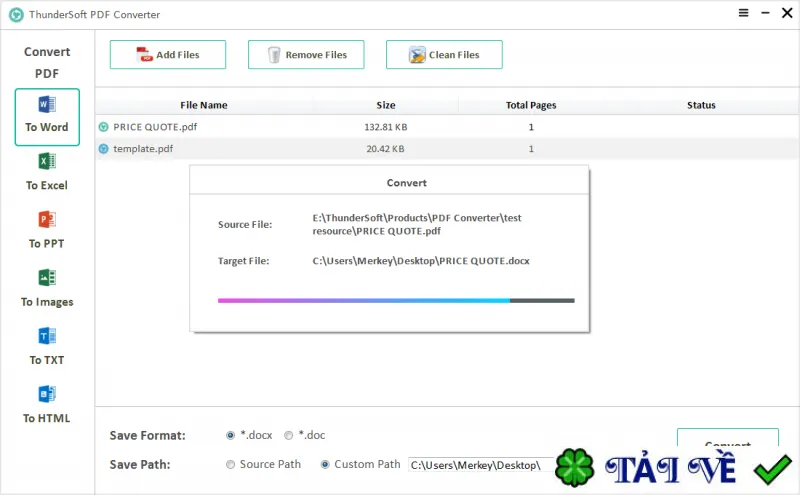Click the Add Files button
The width and height of the screenshot is (800, 495).
pyautogui.click(x=168, y=55)
